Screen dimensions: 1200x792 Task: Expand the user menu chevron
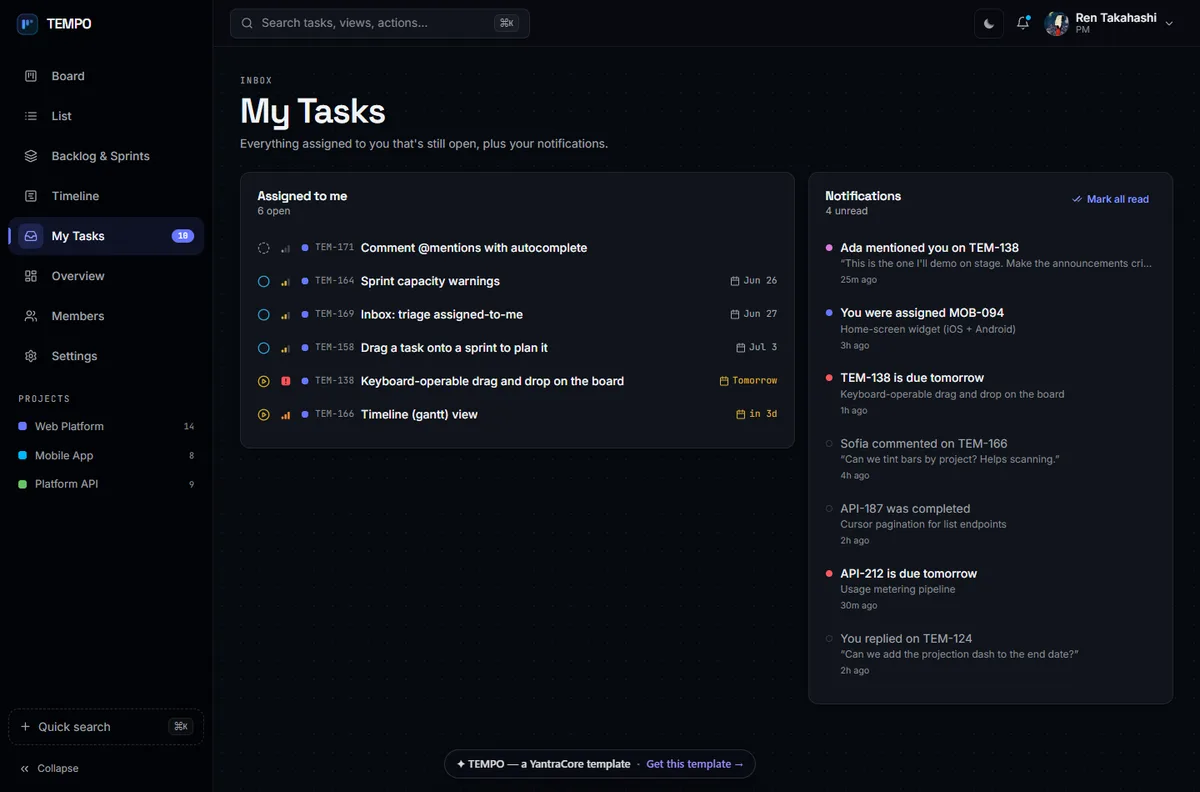click(x=1169, y=23)
